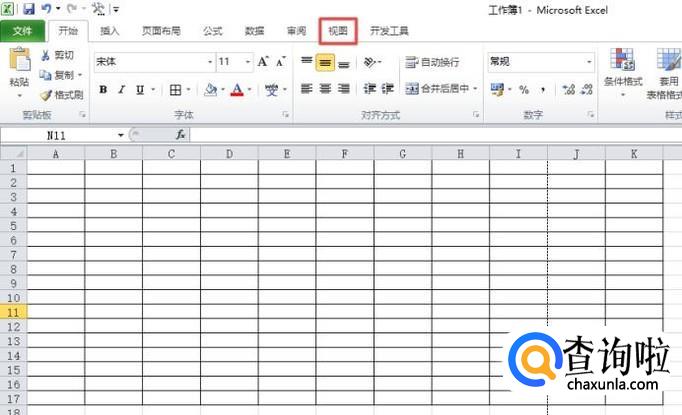
Task: Click the Undo arrow icon
Action: tap(46, 9)
